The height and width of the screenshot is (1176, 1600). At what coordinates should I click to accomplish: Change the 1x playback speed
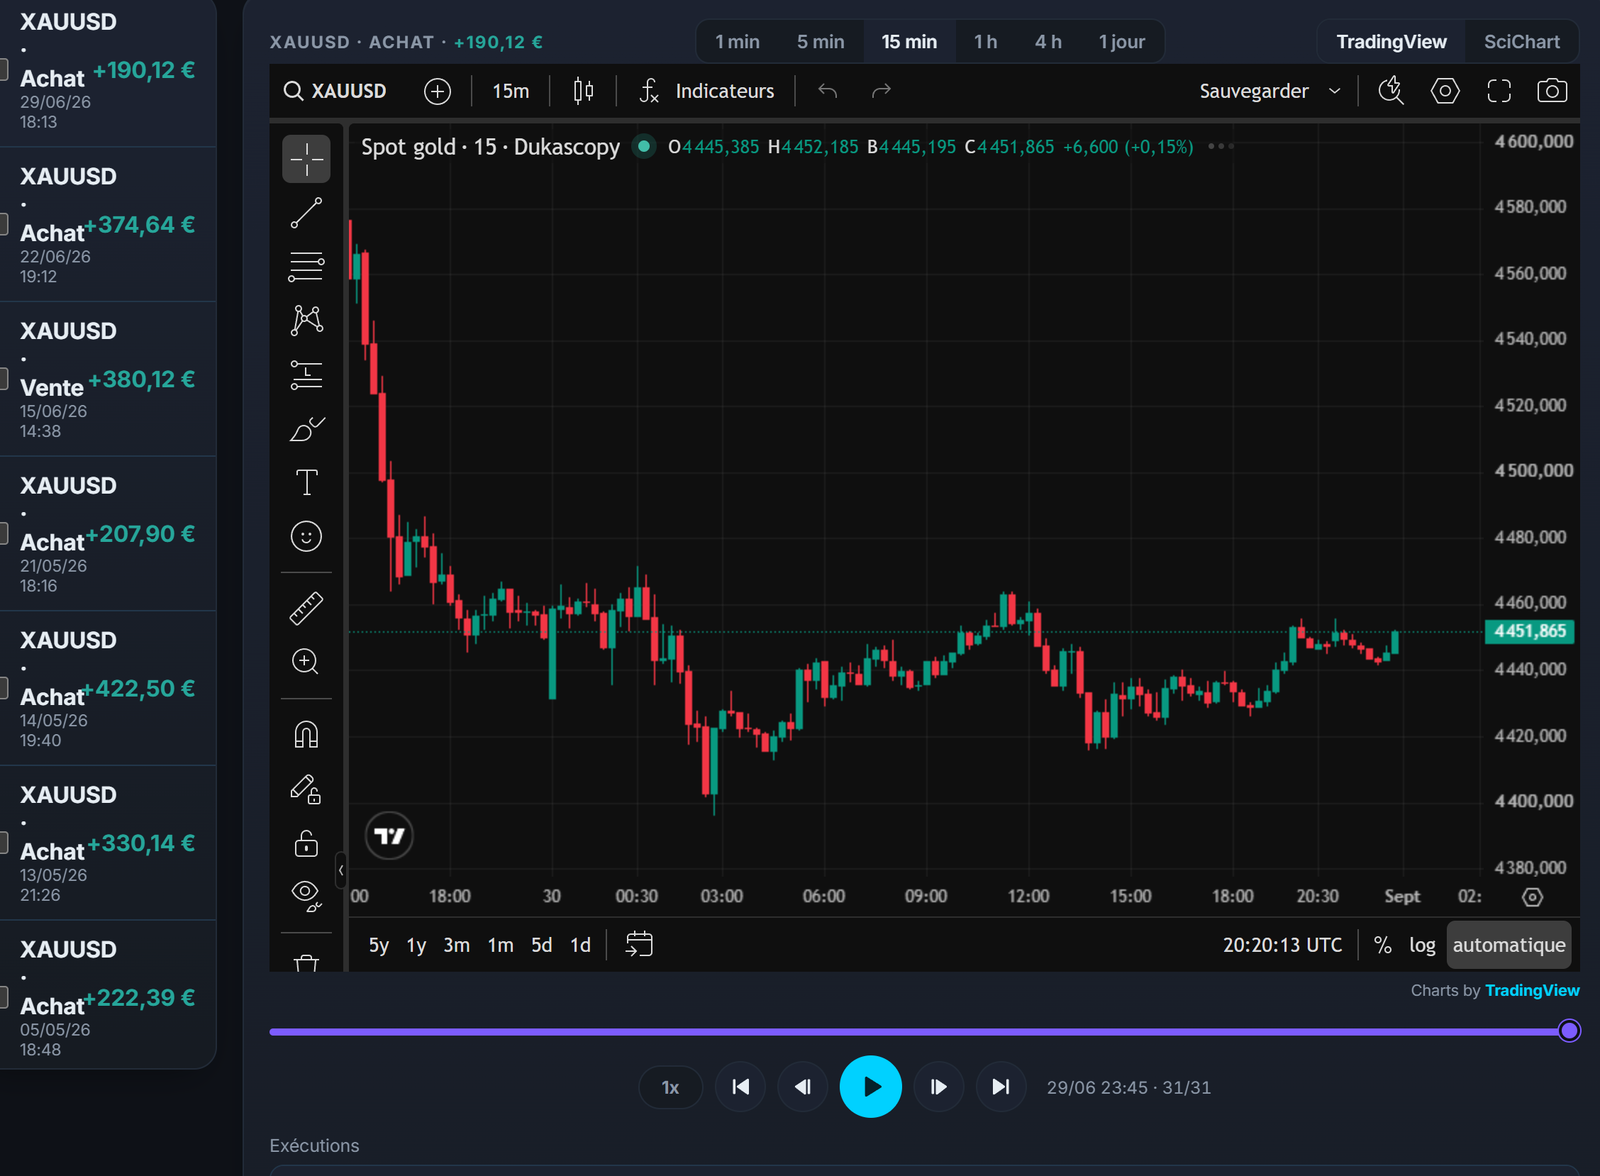point(670,1087)
